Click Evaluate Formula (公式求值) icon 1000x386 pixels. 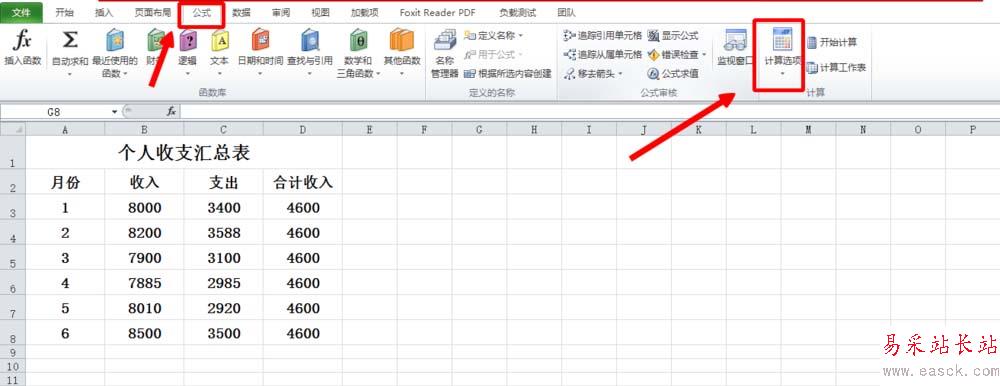(653, 73)
